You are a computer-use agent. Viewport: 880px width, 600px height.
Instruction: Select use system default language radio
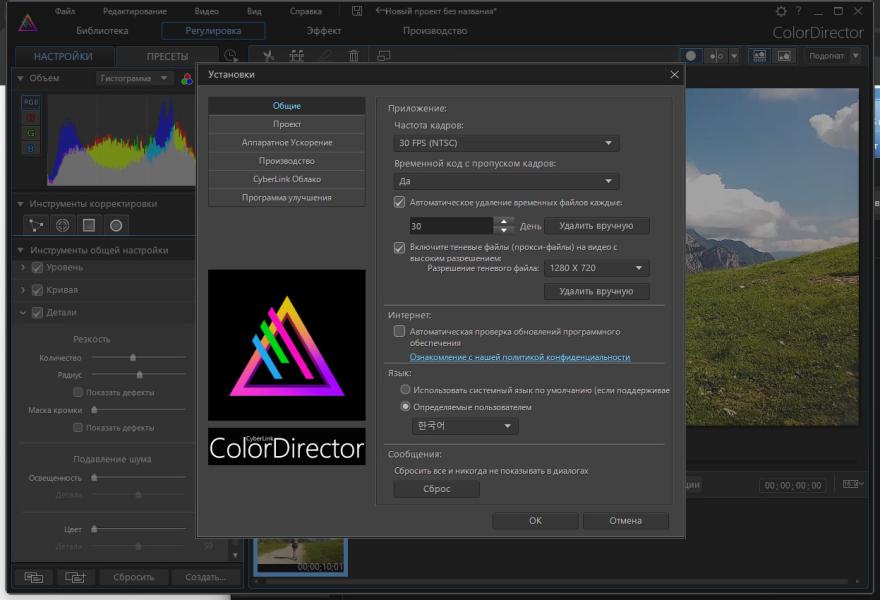point(405,389)
